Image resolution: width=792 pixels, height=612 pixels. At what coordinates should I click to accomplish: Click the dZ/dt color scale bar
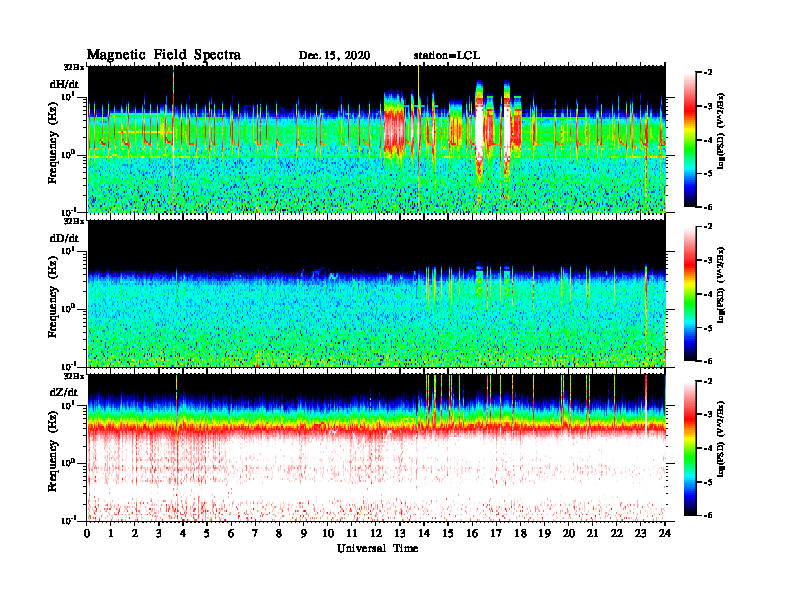point(690,448)
